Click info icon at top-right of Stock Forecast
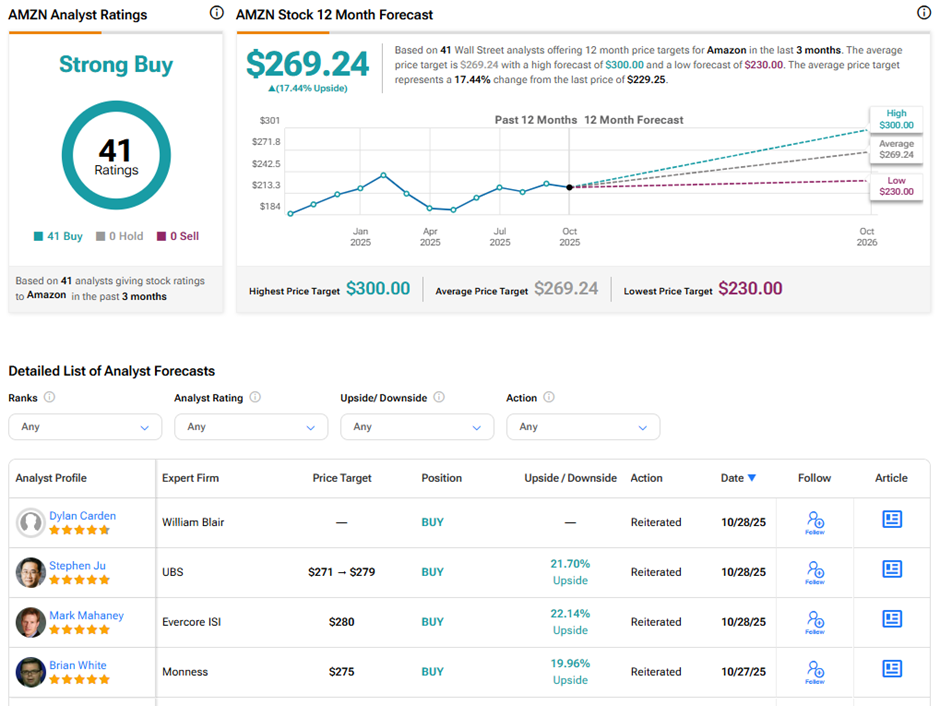940x706 pixels. (x=924, y=13)
